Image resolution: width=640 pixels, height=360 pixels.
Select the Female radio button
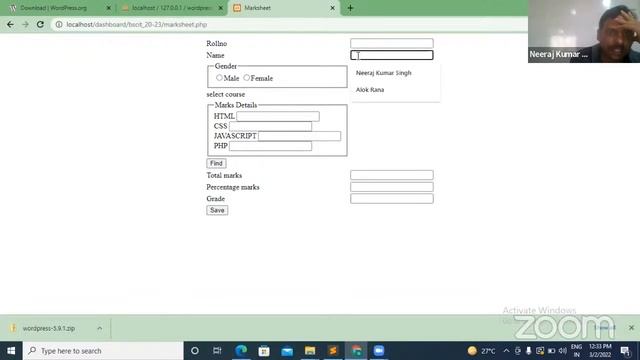click(247, 78)
